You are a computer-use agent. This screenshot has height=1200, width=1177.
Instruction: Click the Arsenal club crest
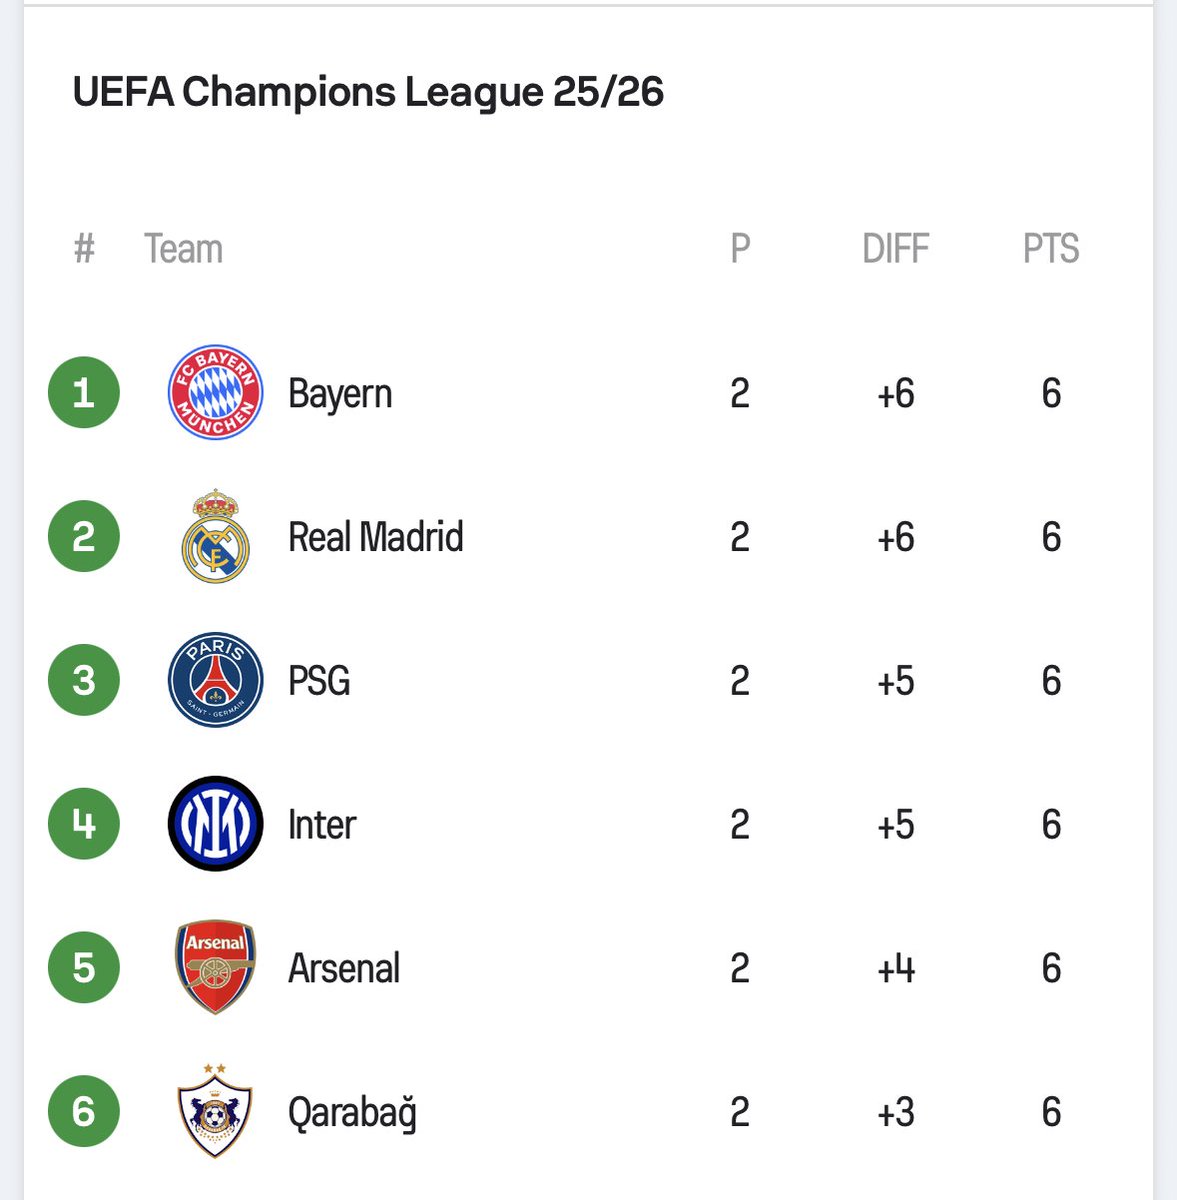pos(215,967)
